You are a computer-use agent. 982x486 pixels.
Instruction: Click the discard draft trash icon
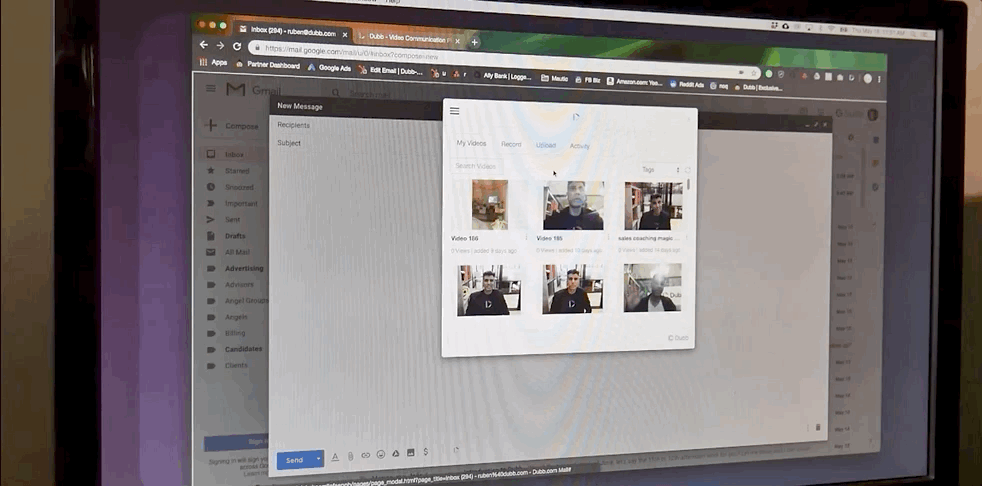(x=818, y=427)
